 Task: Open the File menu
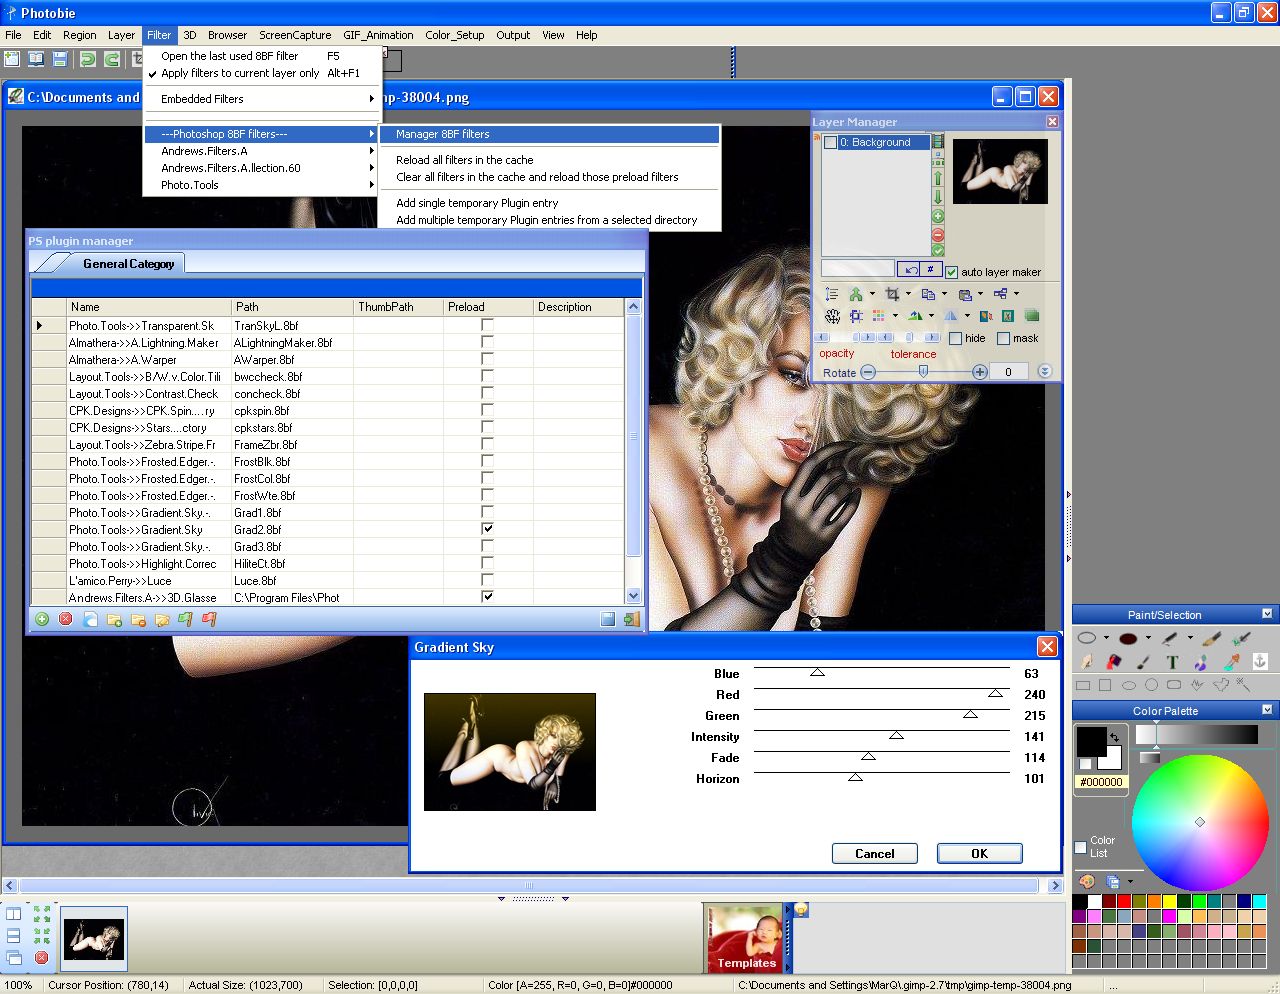[13, 35]
